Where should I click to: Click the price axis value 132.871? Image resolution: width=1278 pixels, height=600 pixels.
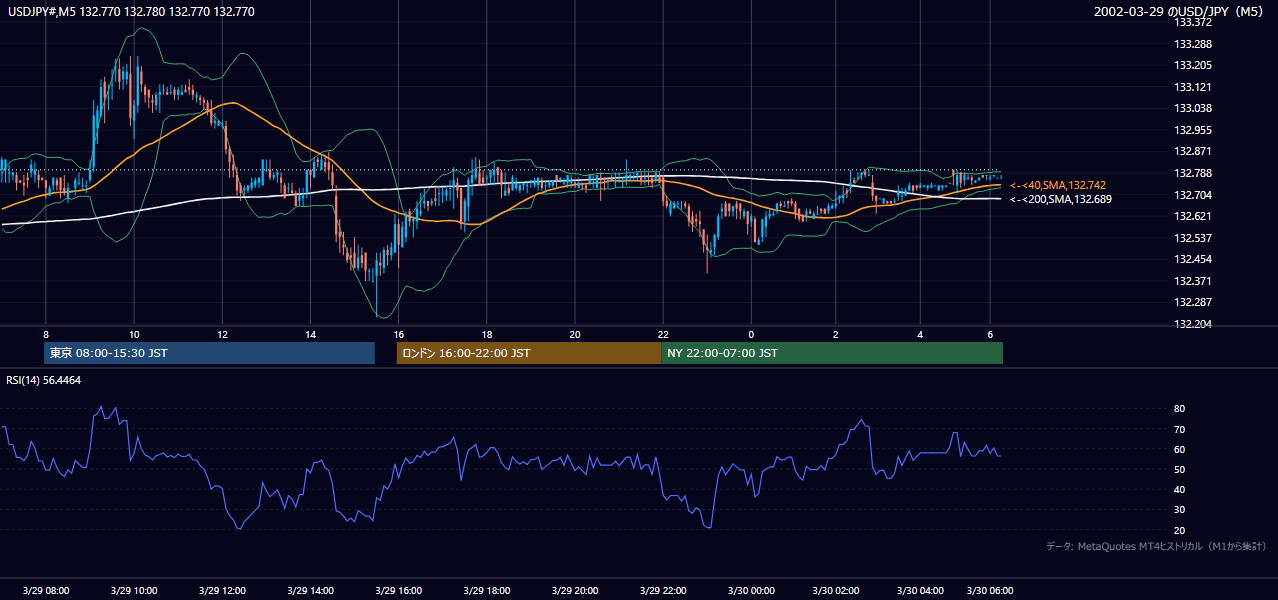click(1193, 151)
